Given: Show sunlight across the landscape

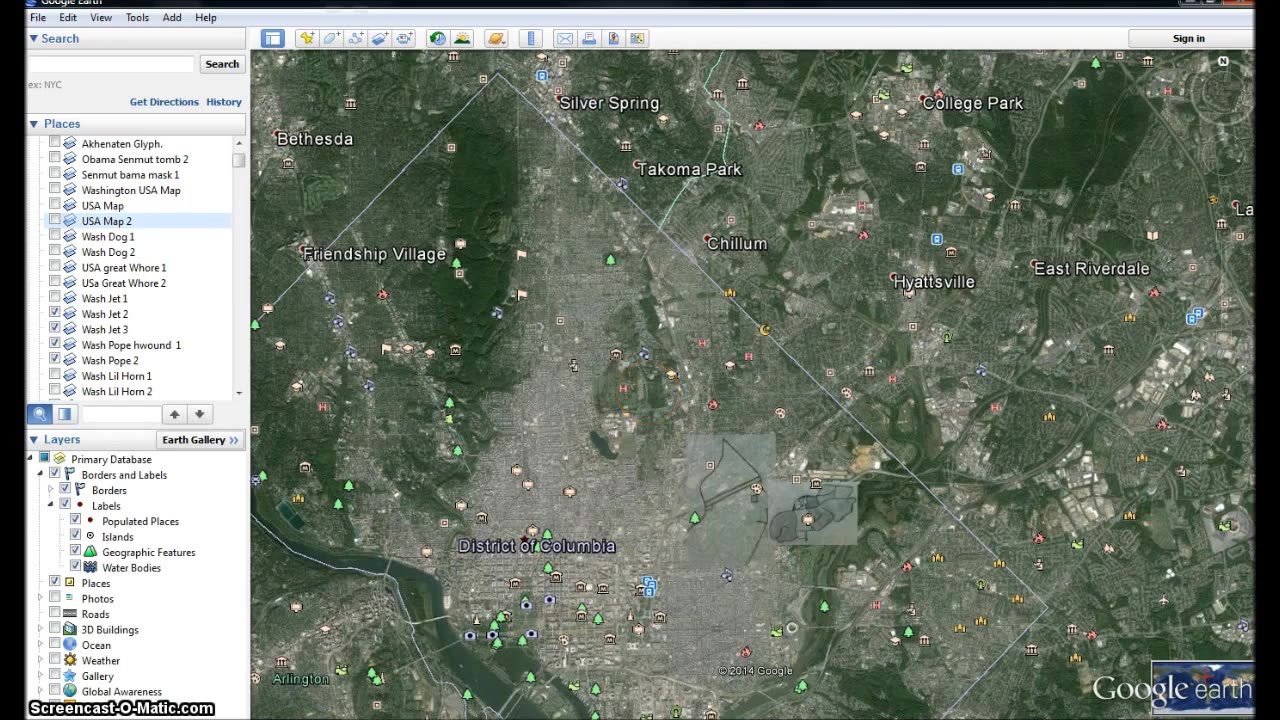Looking at the screenshot, I should point(462,38).
